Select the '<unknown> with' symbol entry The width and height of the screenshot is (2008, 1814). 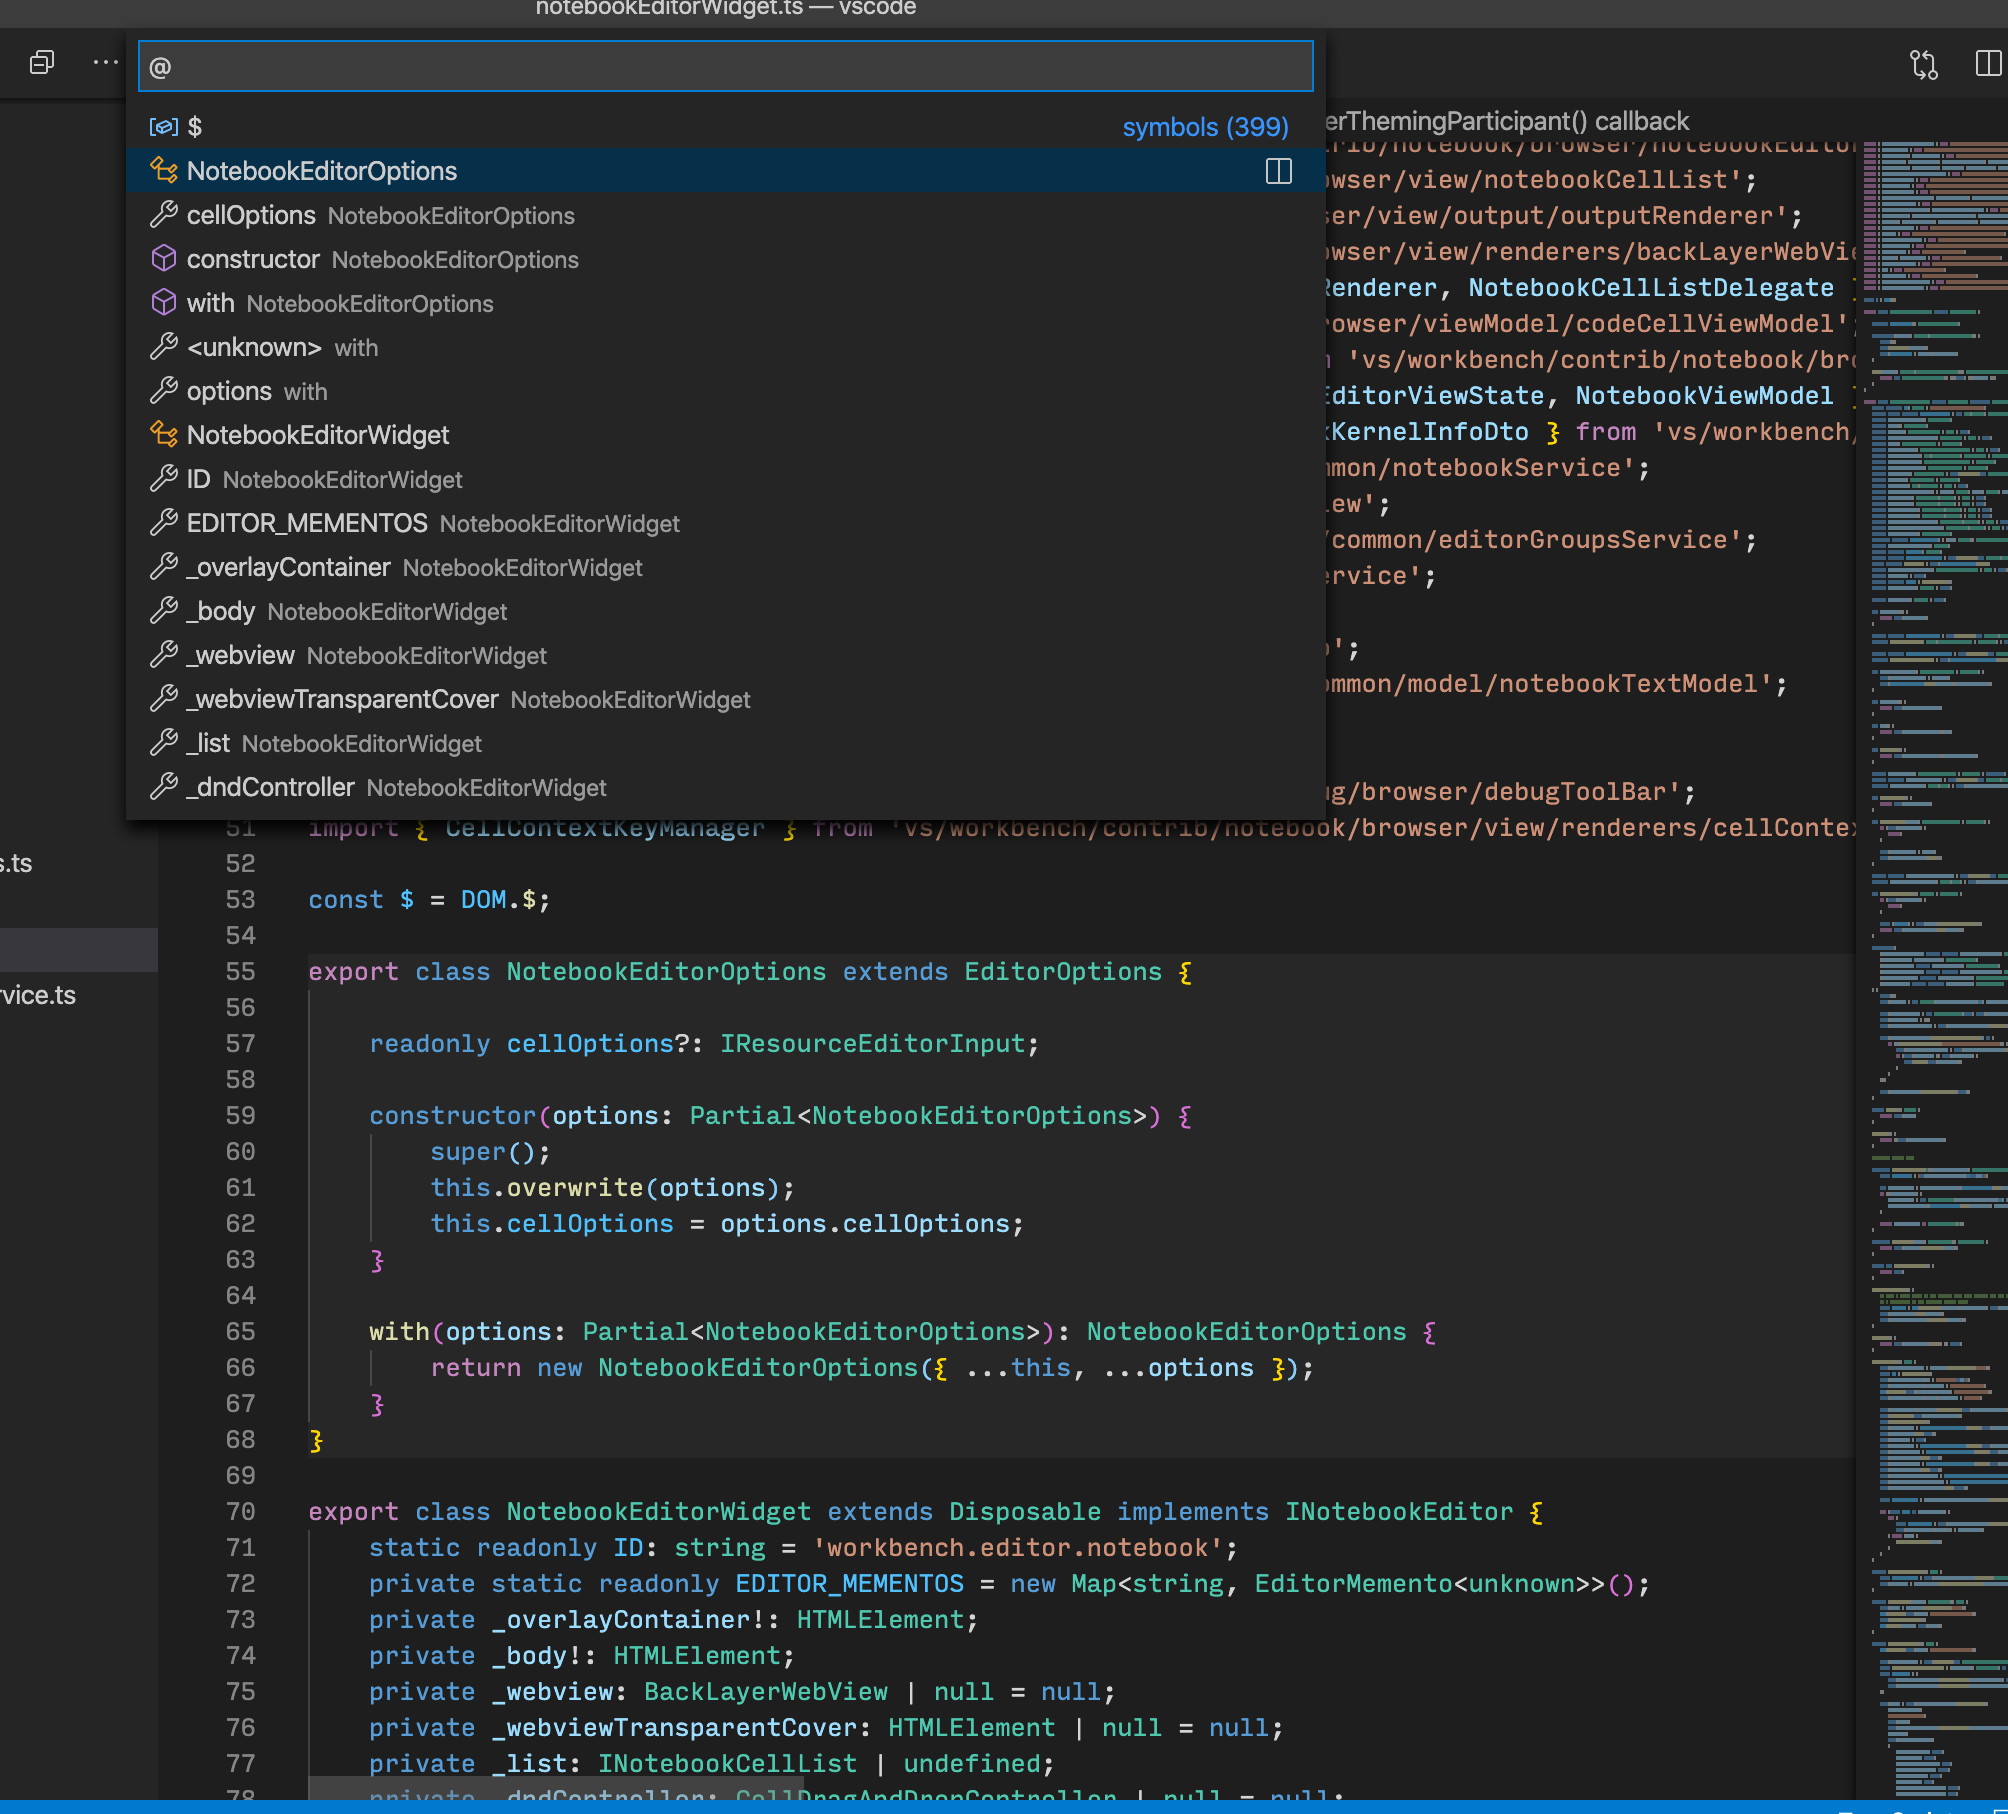pos(255,347)
